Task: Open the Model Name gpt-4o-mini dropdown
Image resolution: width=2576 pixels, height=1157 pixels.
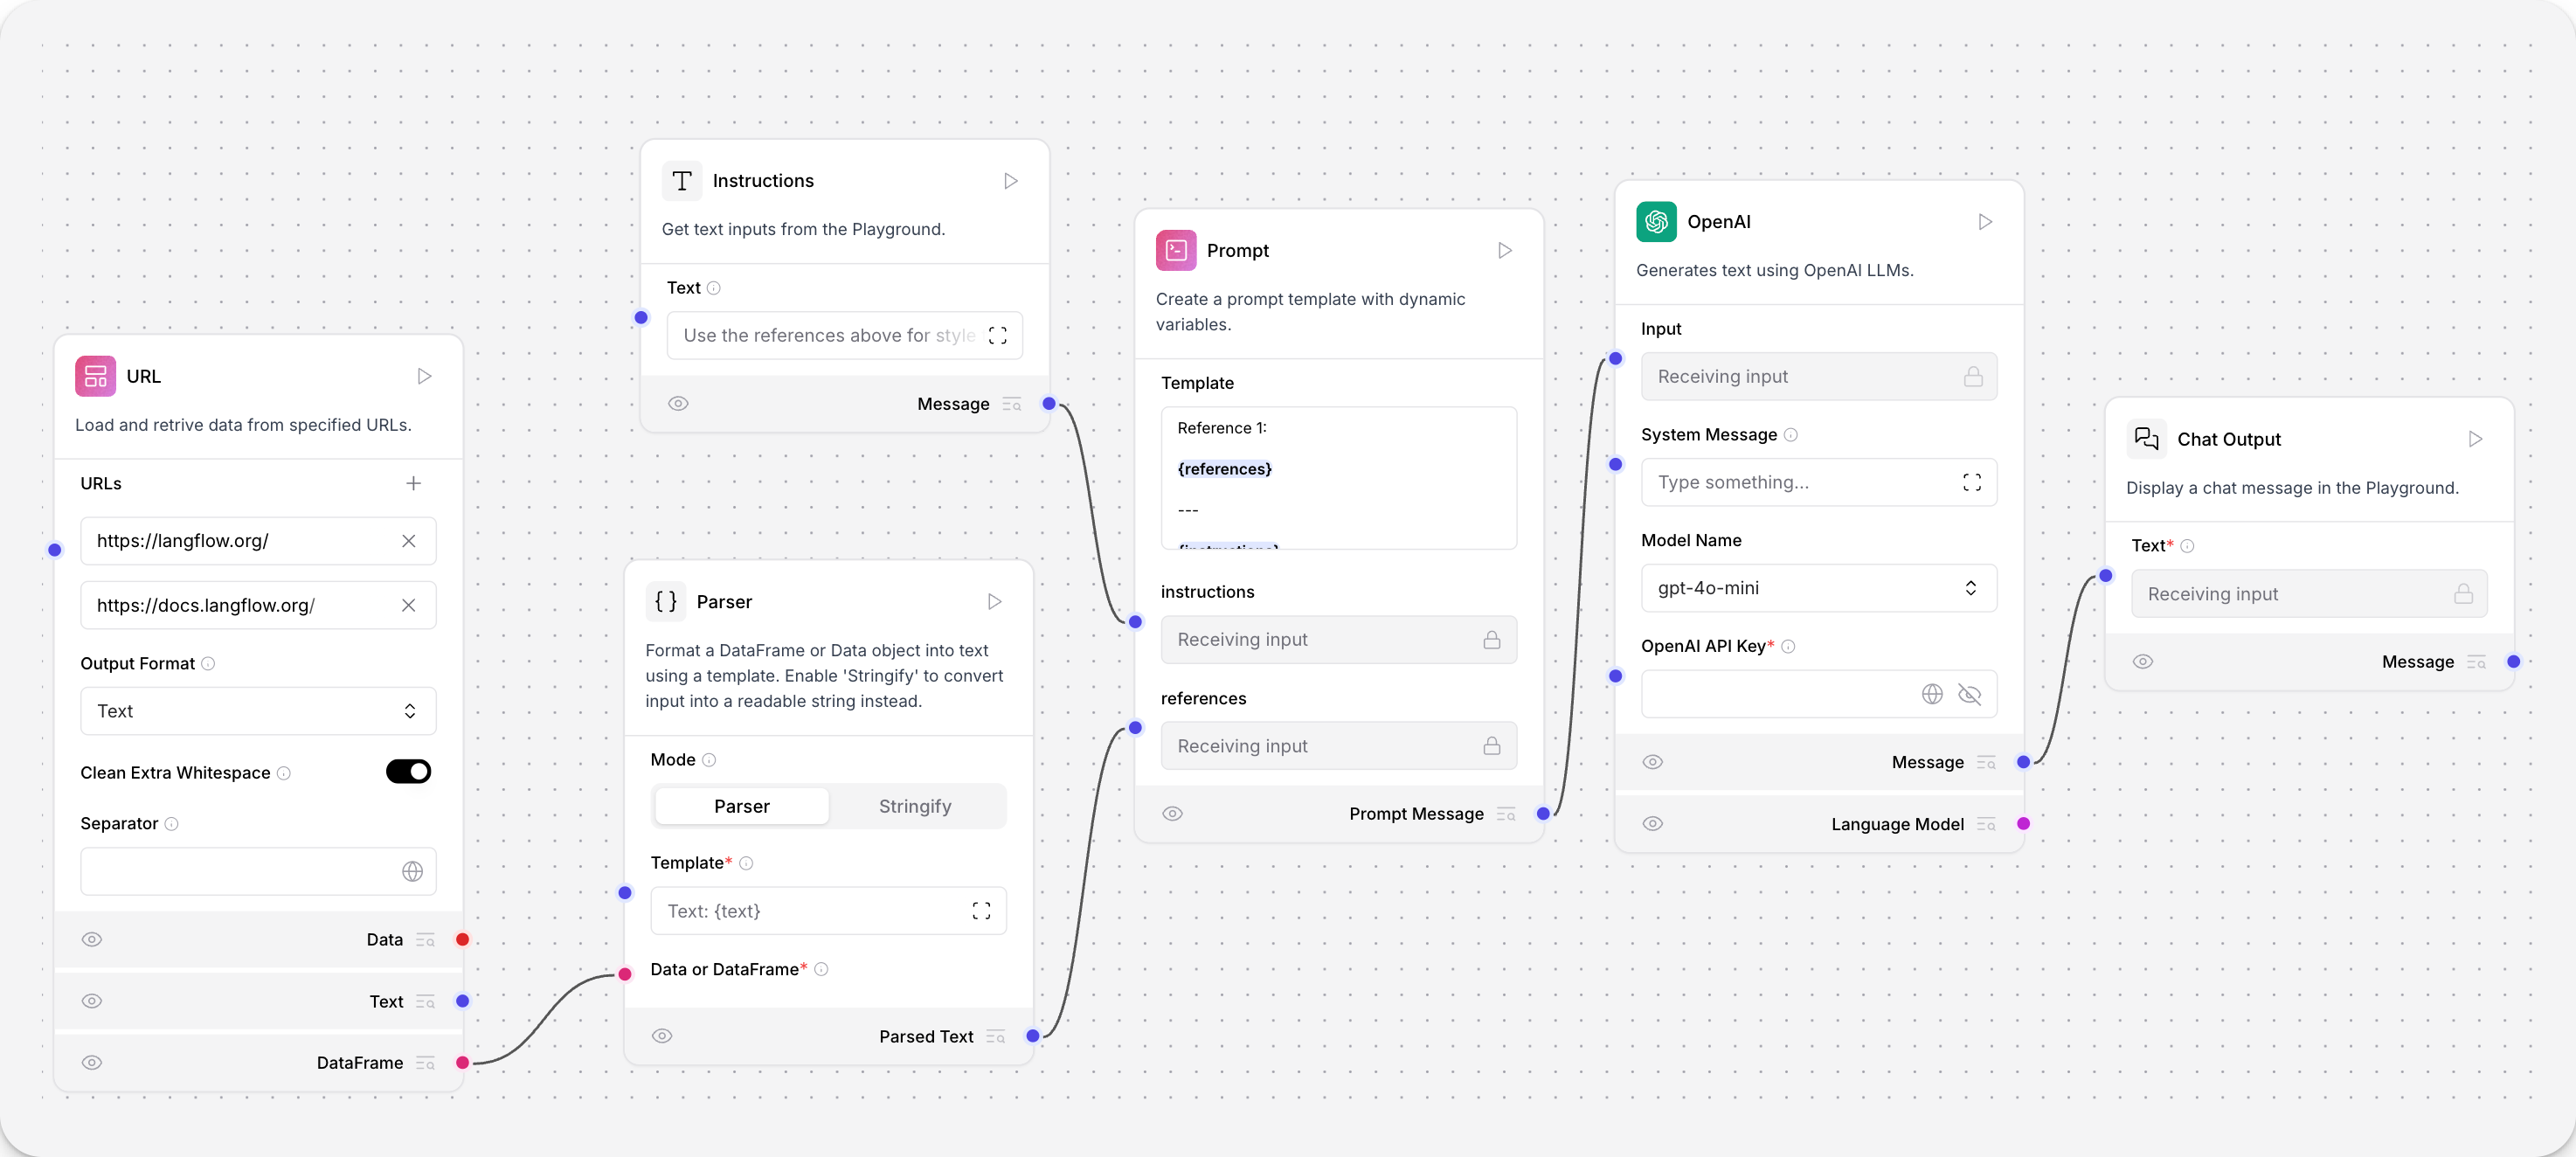Action: tap(1818, 588)
